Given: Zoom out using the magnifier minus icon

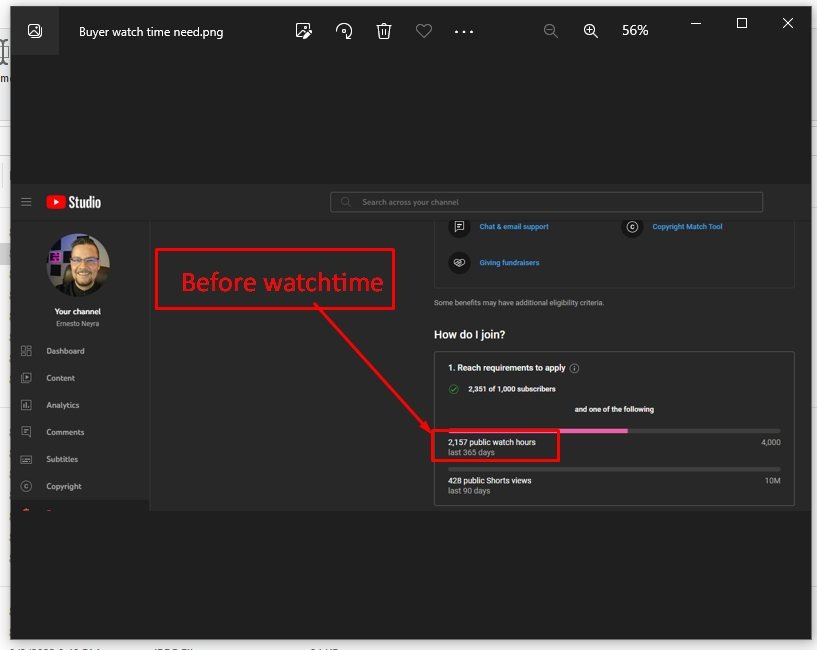Looking at the screenshot, I should tap(550, 31).
